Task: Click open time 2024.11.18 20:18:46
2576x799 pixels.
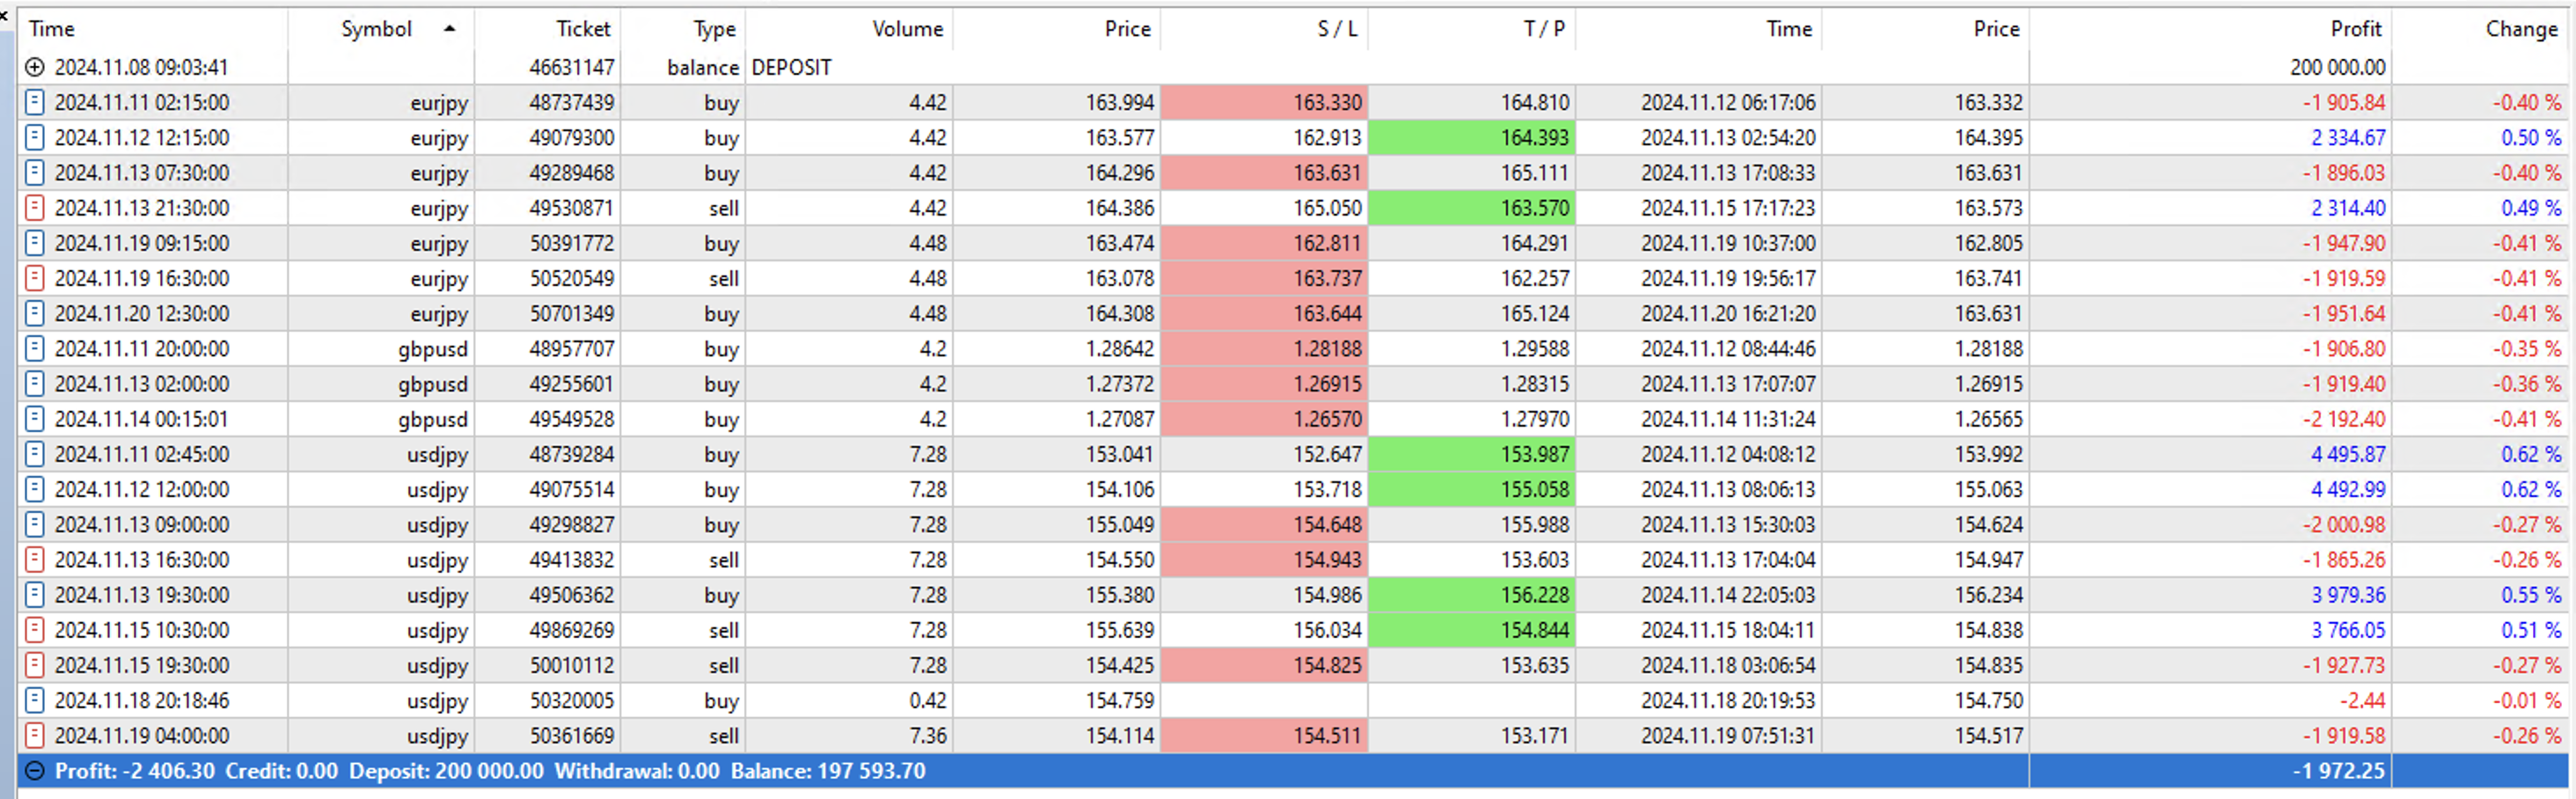Action: (x=142, y=700)
